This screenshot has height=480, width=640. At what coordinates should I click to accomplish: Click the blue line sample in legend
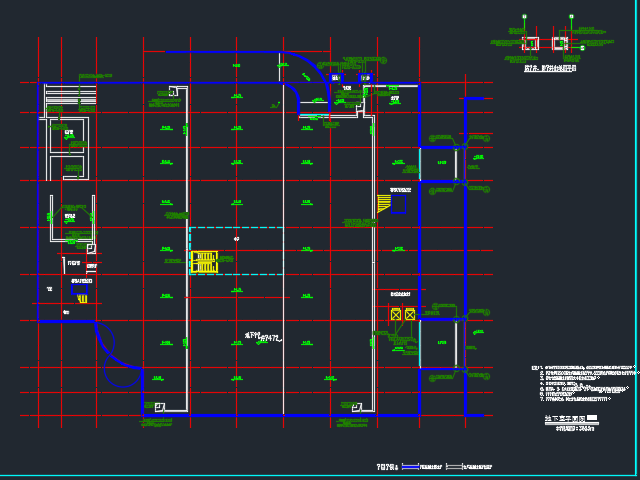[411, 467]
